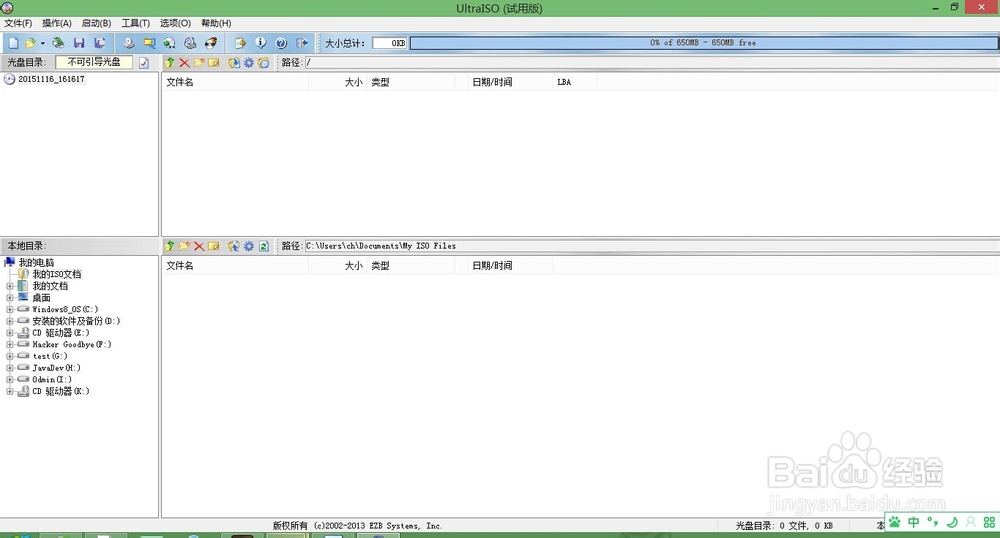Click the Make CD image icon
Screen dimensions: 1000x538
[129, 43]
